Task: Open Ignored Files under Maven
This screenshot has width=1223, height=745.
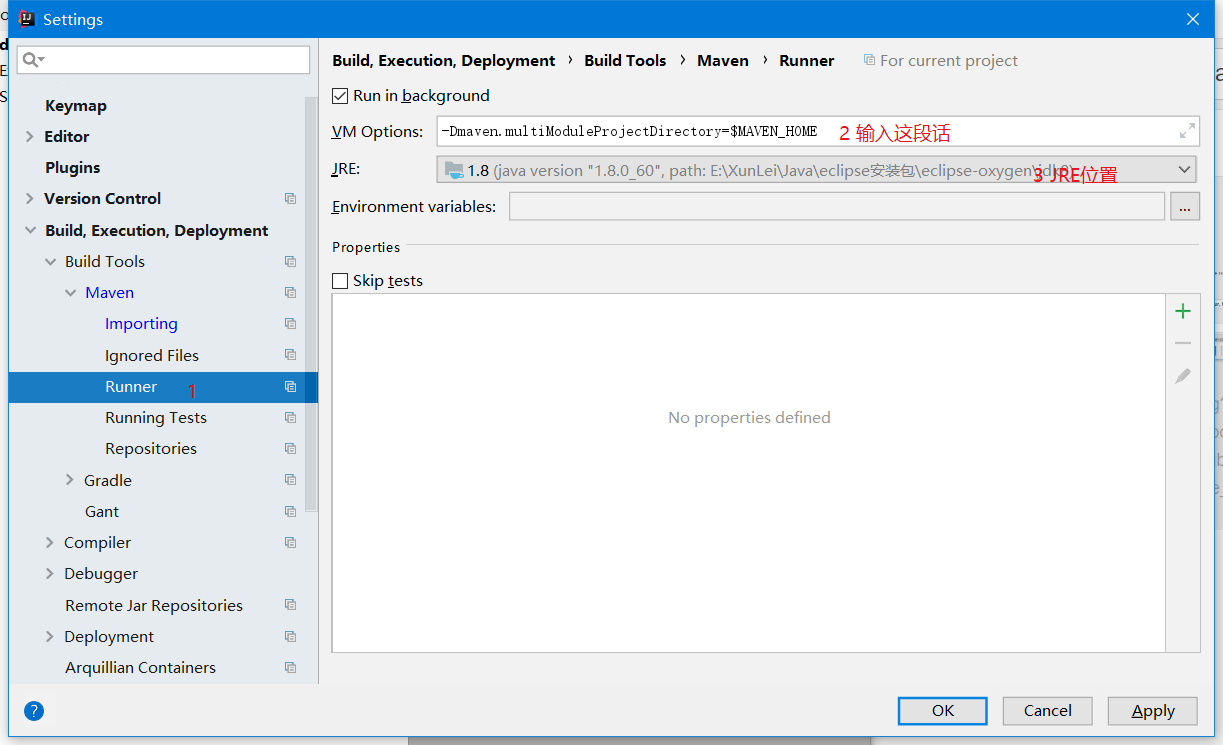Action: pyautogui.click(x=152, y=356)
